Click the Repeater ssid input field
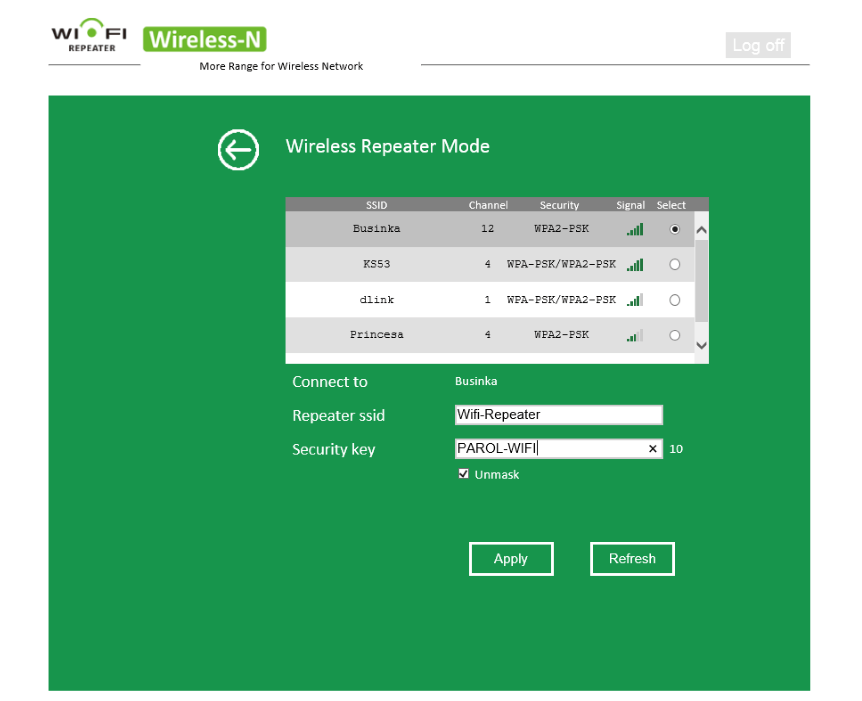The height and width of the screenshot is (701, 862). 558,415
